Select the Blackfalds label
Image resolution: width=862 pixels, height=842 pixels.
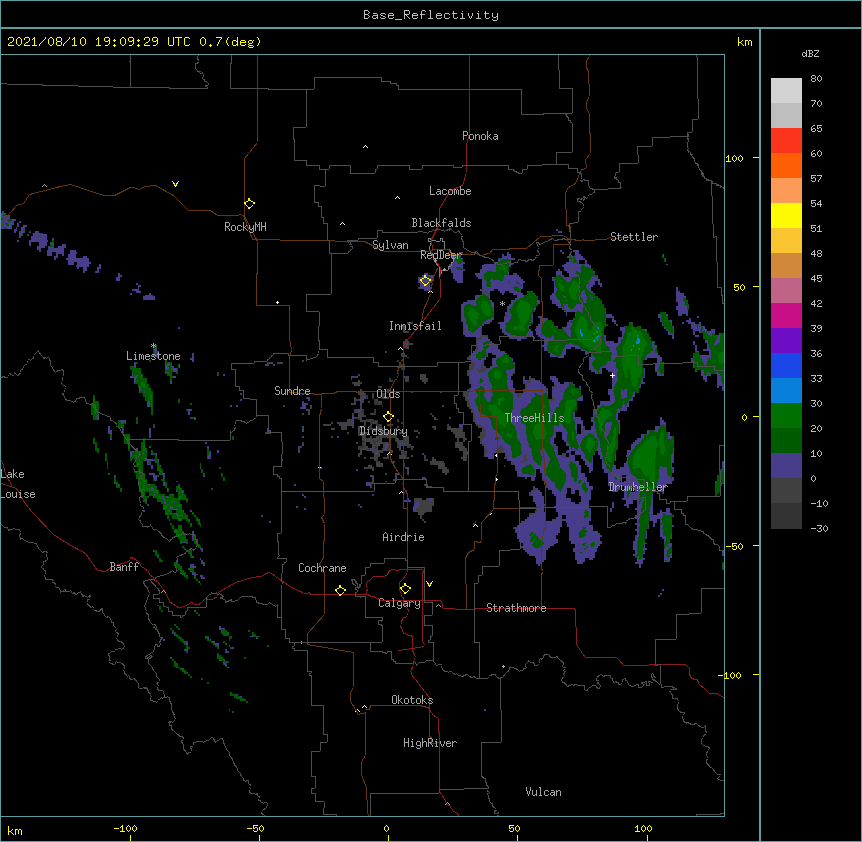coord(441,223)
